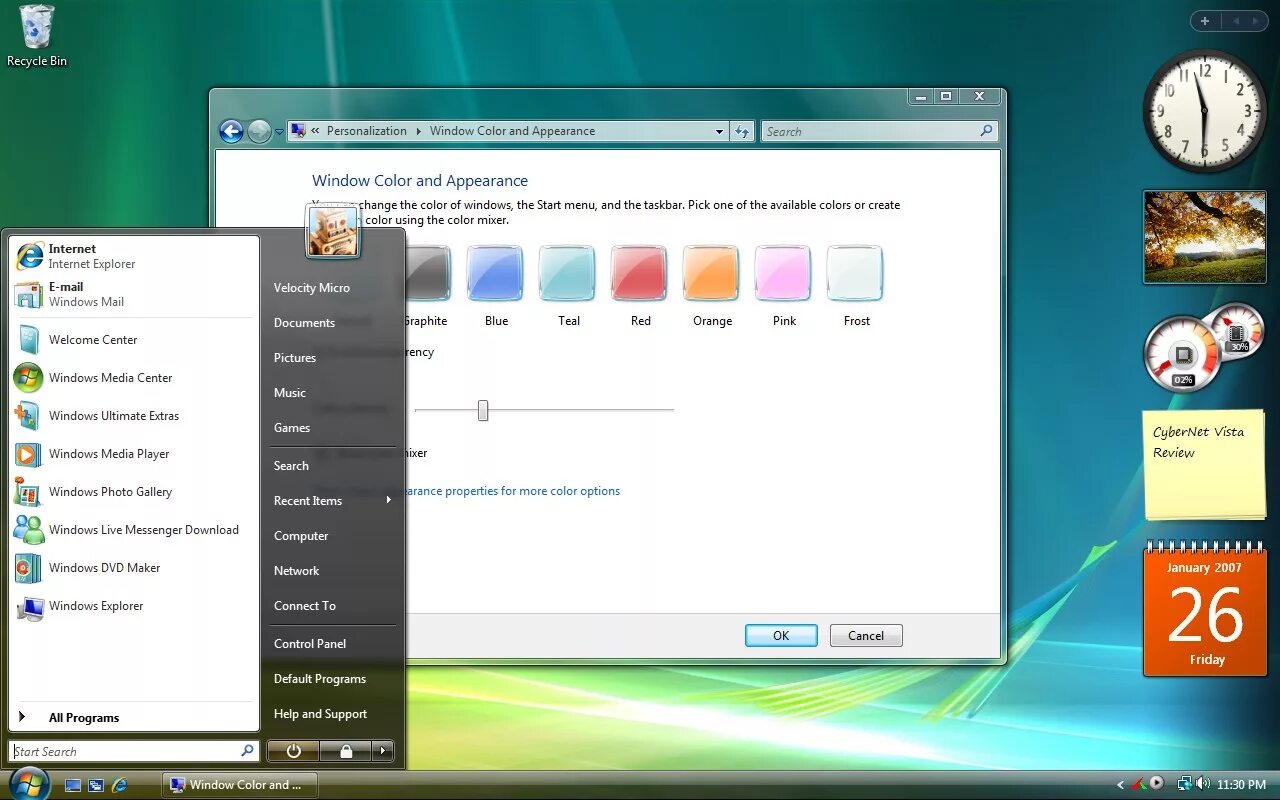Open Windows Mail E-mail entry
The image size is (1280, 800).
pyautogui.click(x=134, y=294)
